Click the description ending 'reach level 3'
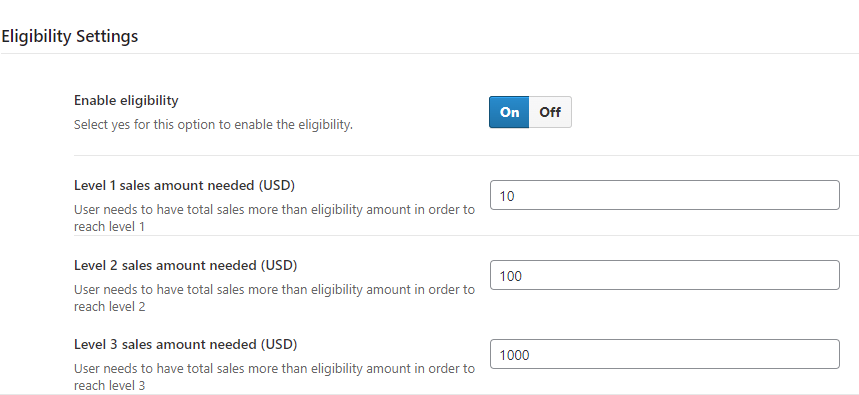 click(x=274, y=377)
